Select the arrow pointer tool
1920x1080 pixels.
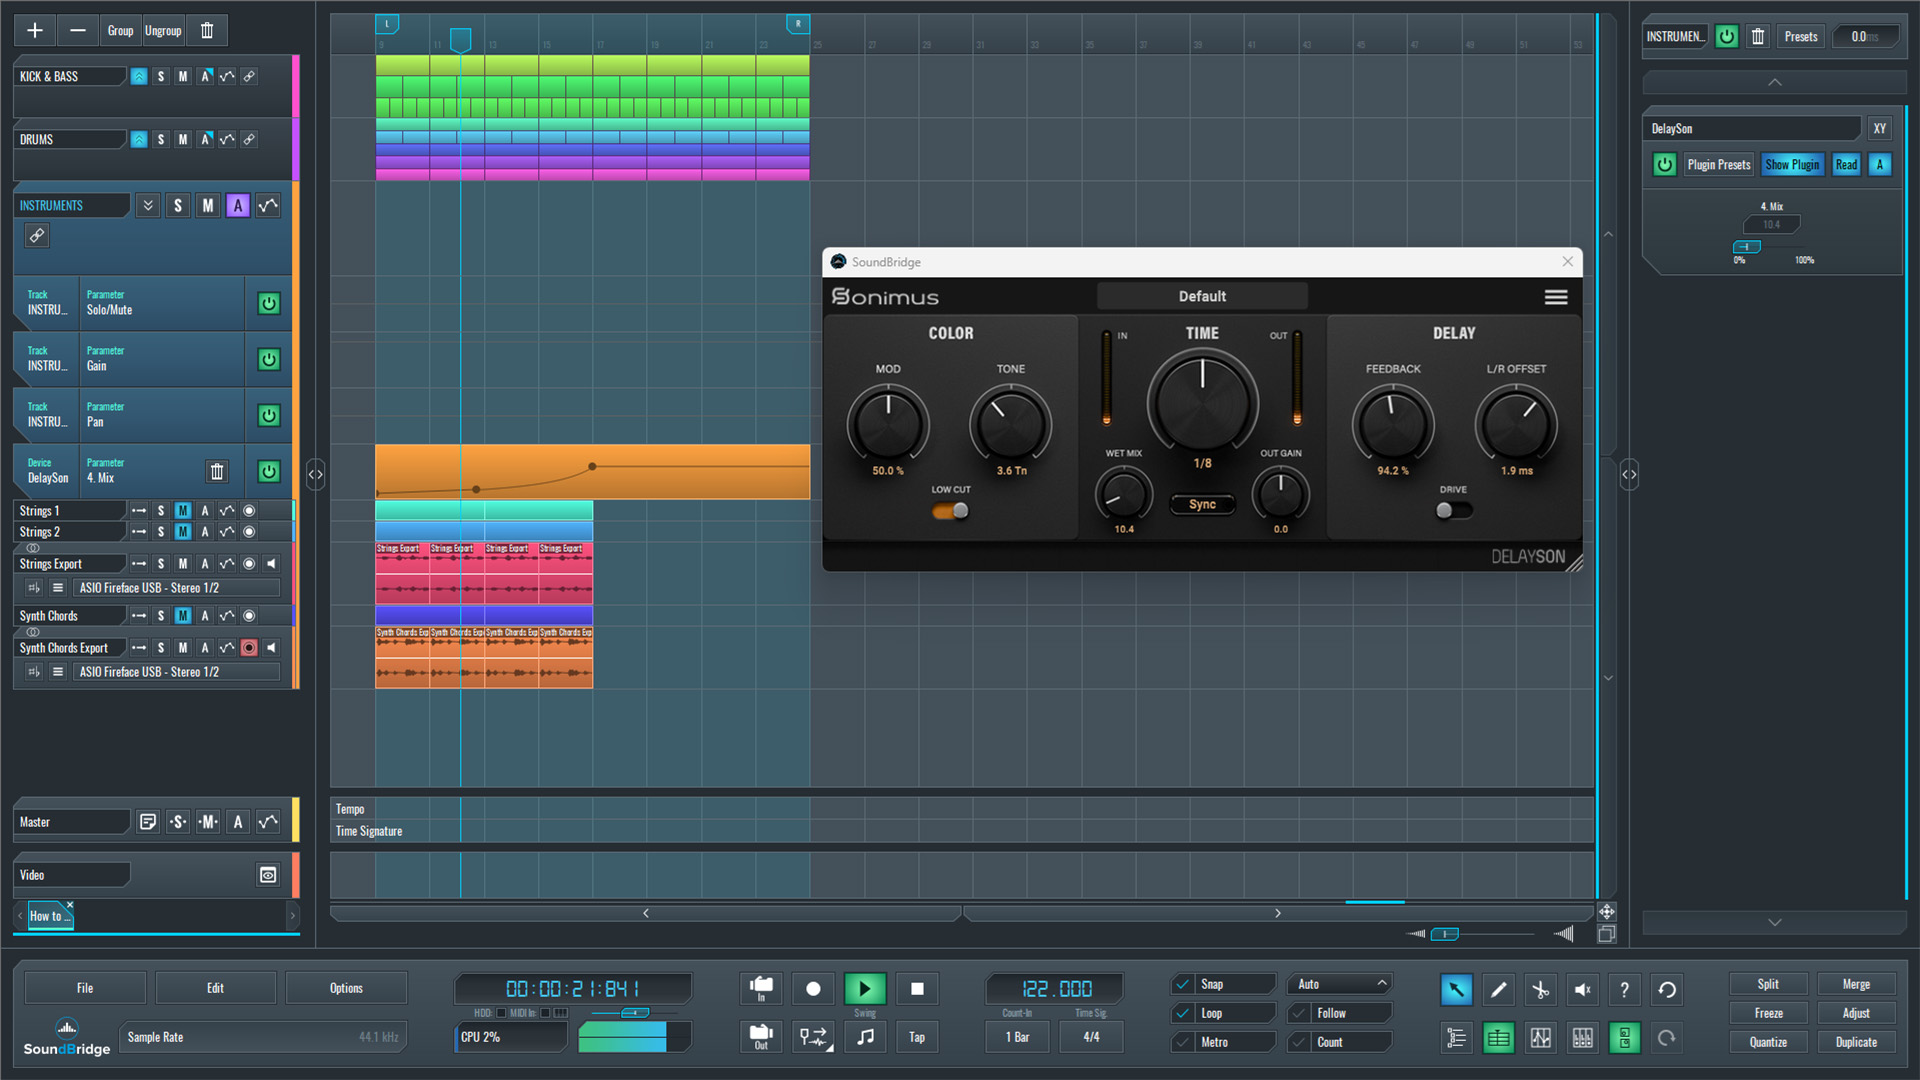coord(1456,990)
